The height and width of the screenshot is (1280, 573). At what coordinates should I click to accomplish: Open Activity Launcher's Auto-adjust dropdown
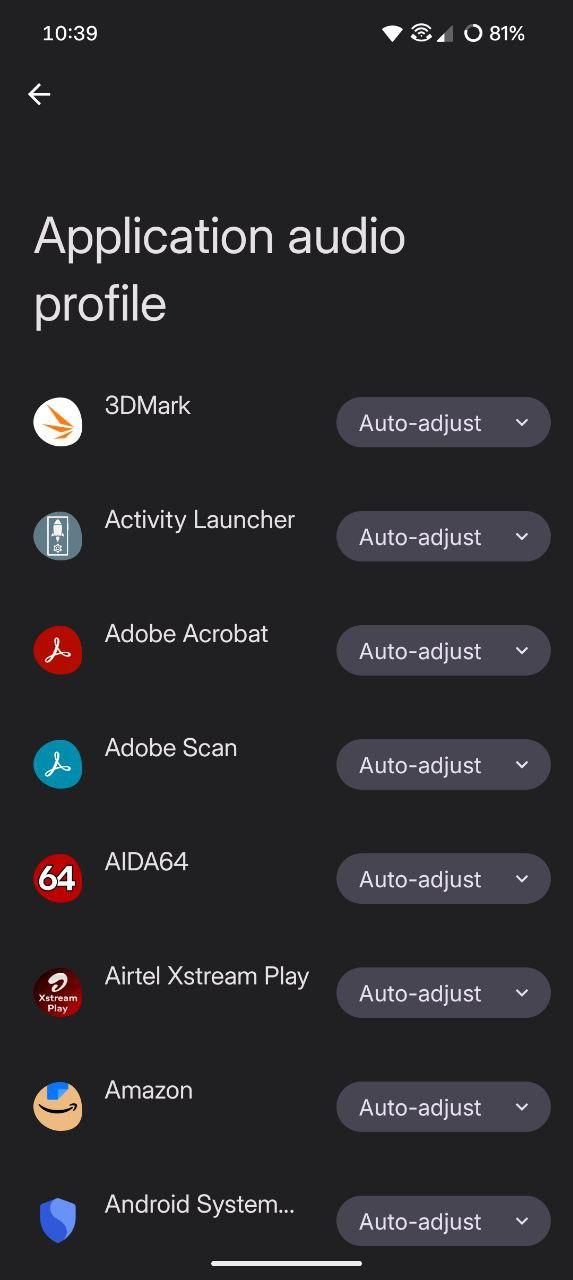[x=443, y=537]
